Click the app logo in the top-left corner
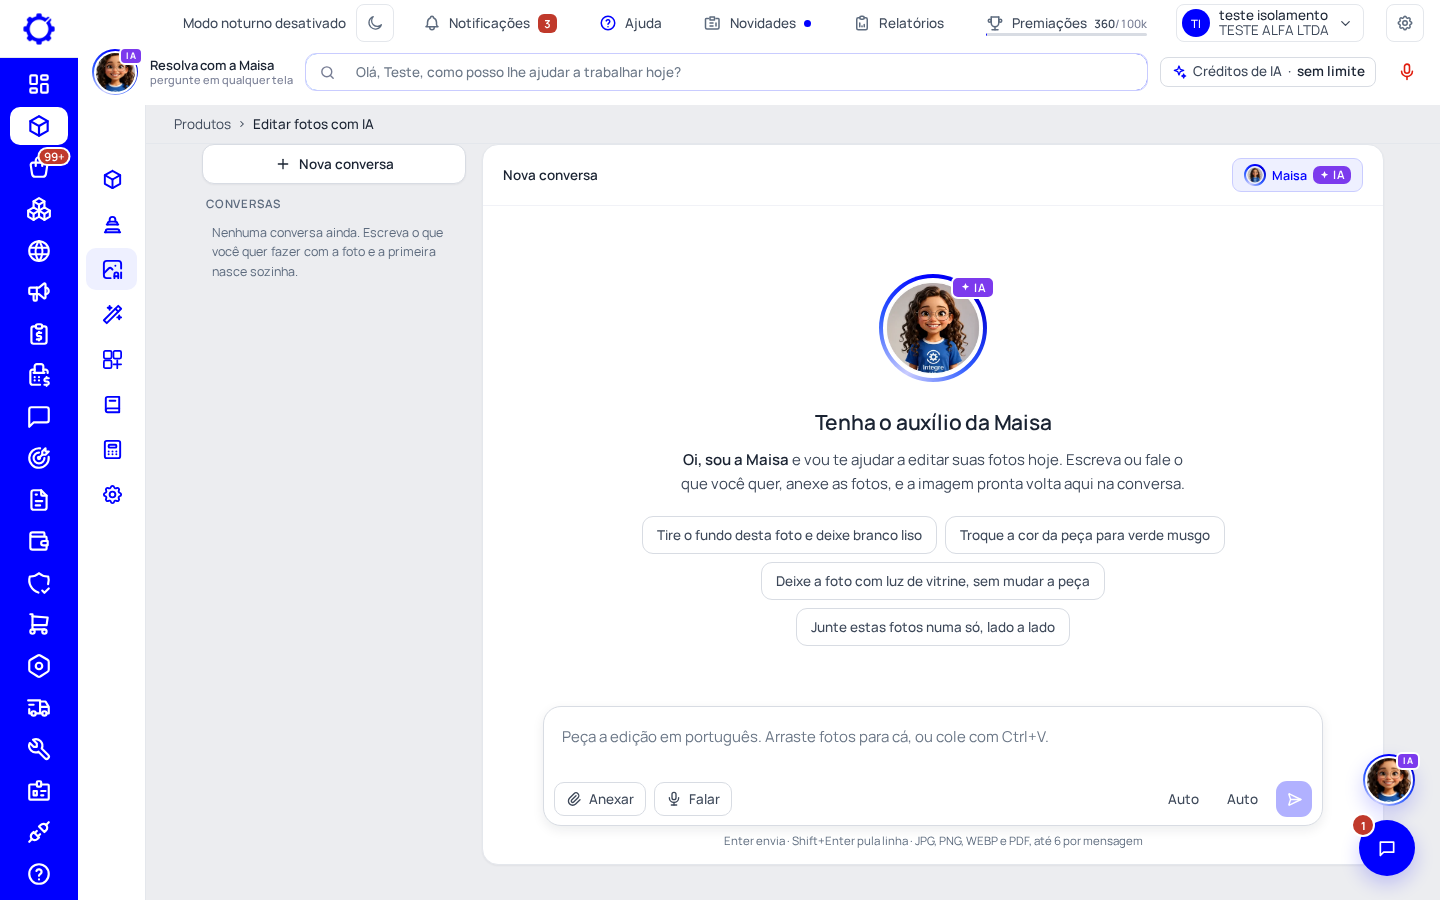 tap(39, 28)
